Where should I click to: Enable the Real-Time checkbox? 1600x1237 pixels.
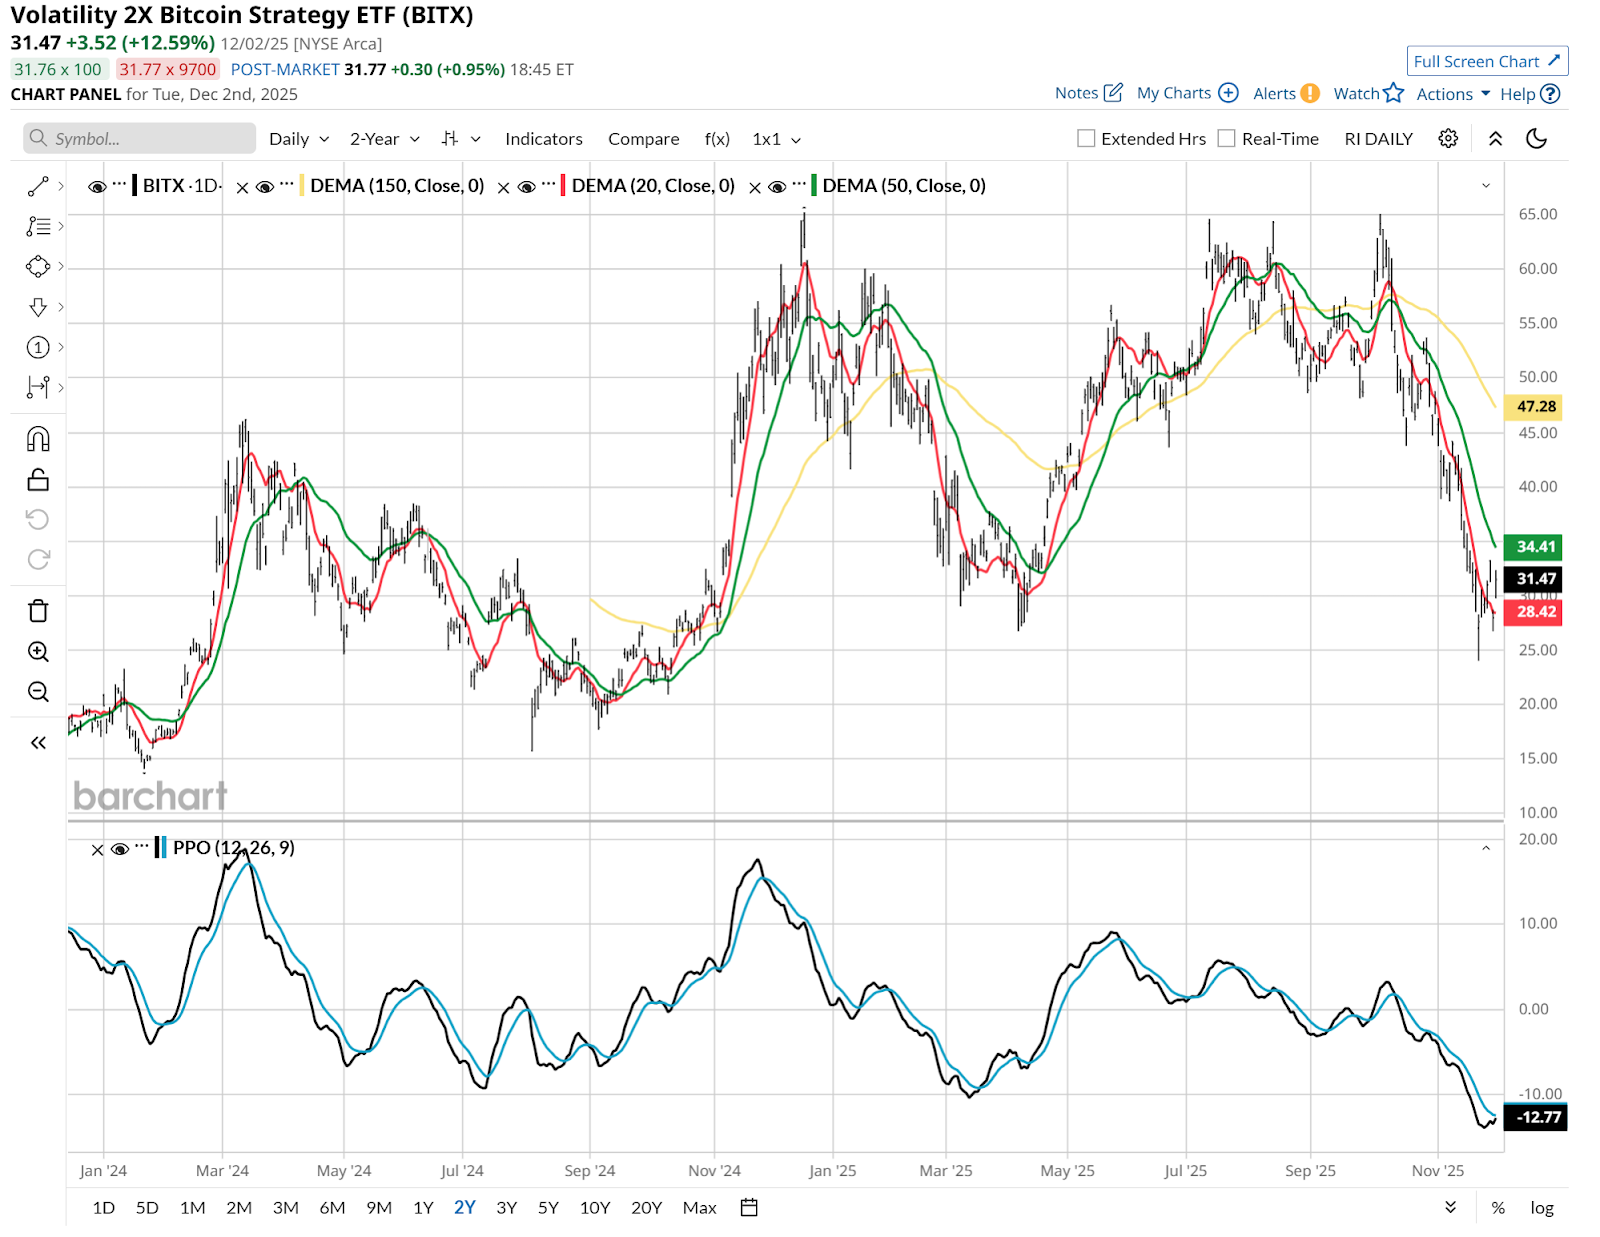pyautogui.click(x=1227, y=139)
